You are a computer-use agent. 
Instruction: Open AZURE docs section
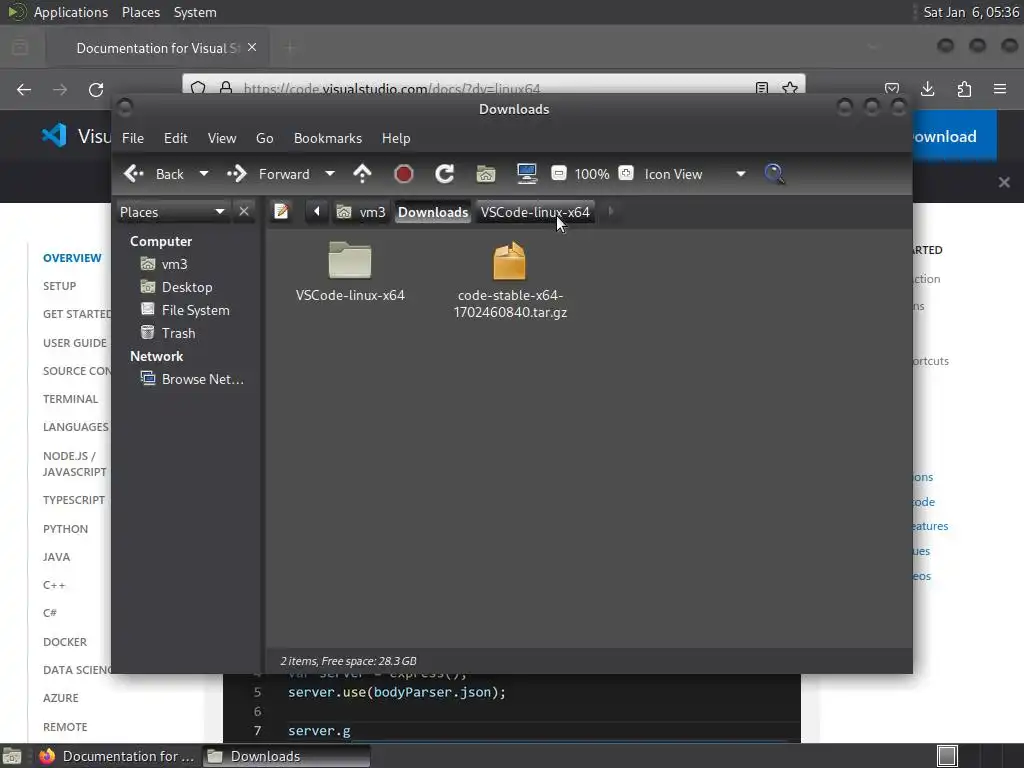[61, 698]
